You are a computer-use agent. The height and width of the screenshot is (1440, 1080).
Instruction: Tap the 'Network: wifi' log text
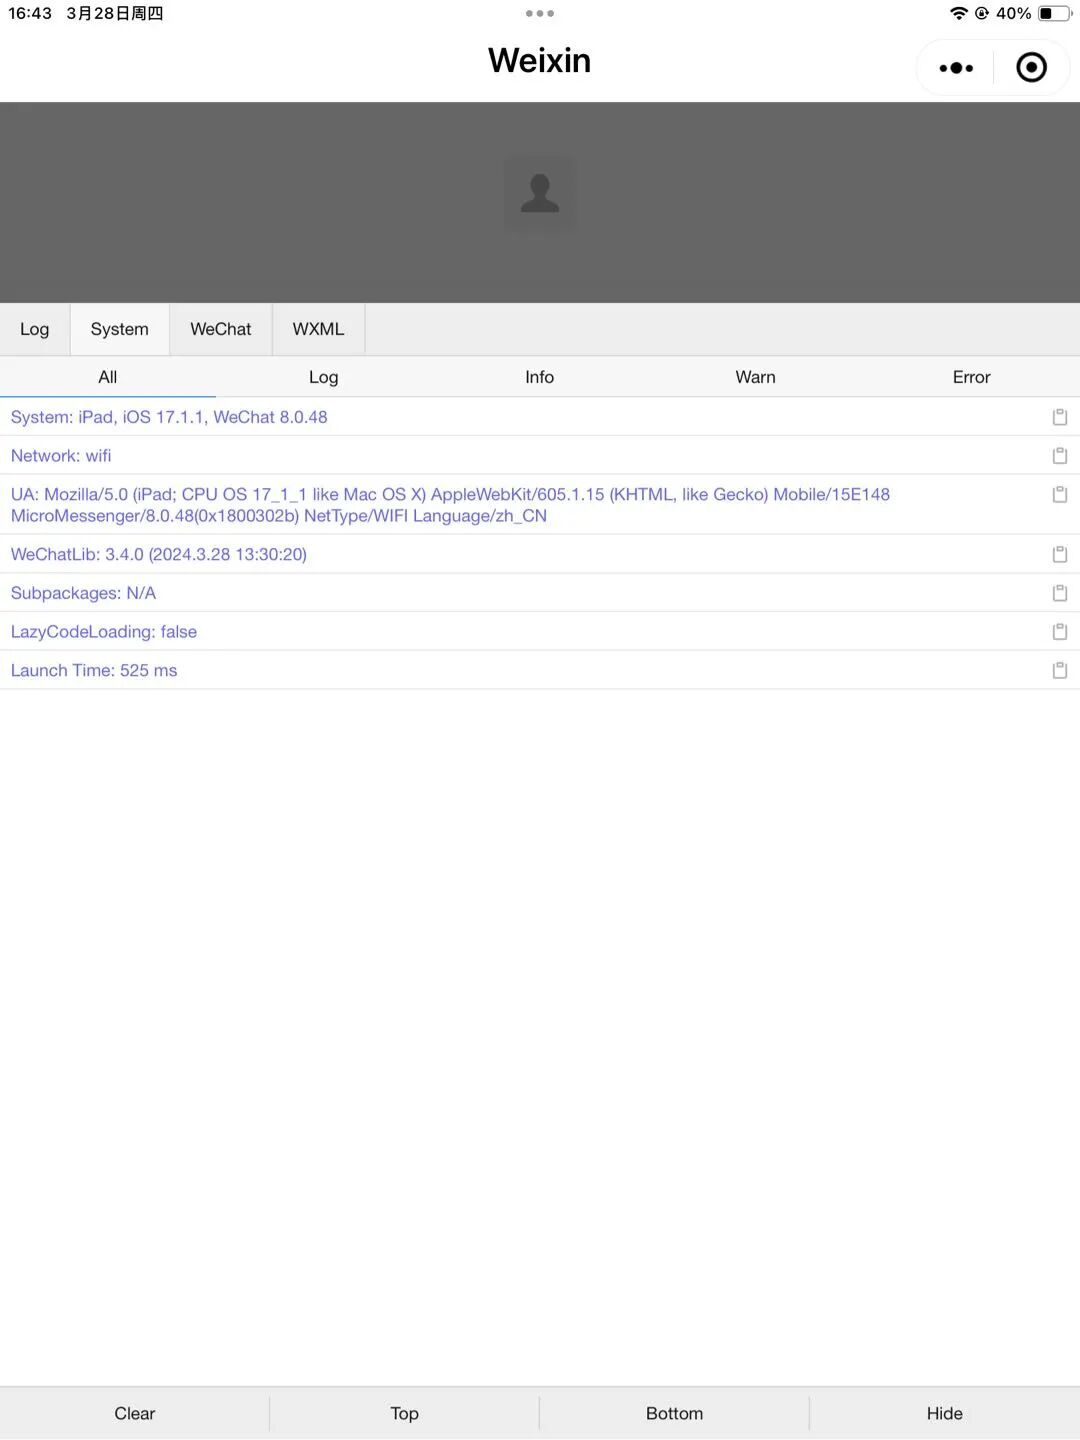point(61,456)
